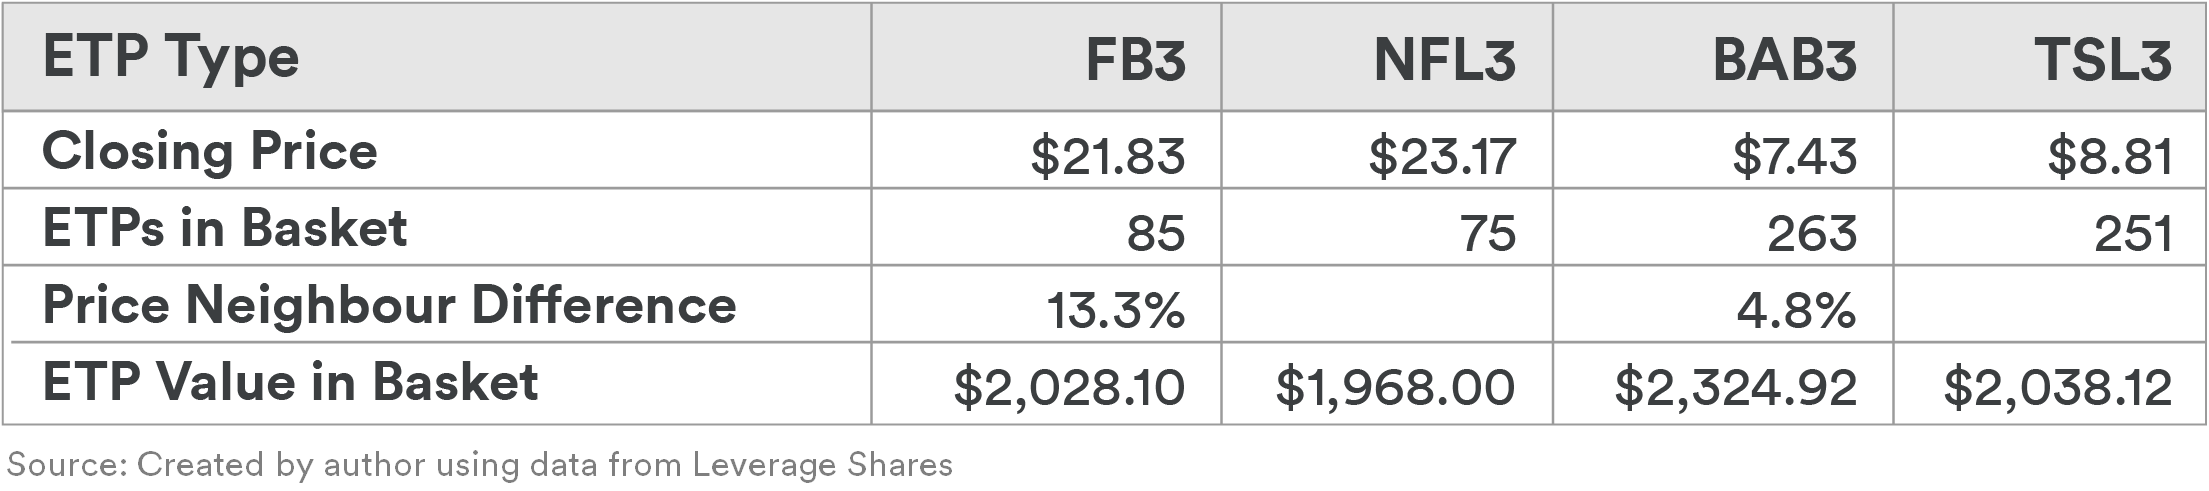Click the ETPs in Basket row label

pyautogui.click(x=225, y=229)
